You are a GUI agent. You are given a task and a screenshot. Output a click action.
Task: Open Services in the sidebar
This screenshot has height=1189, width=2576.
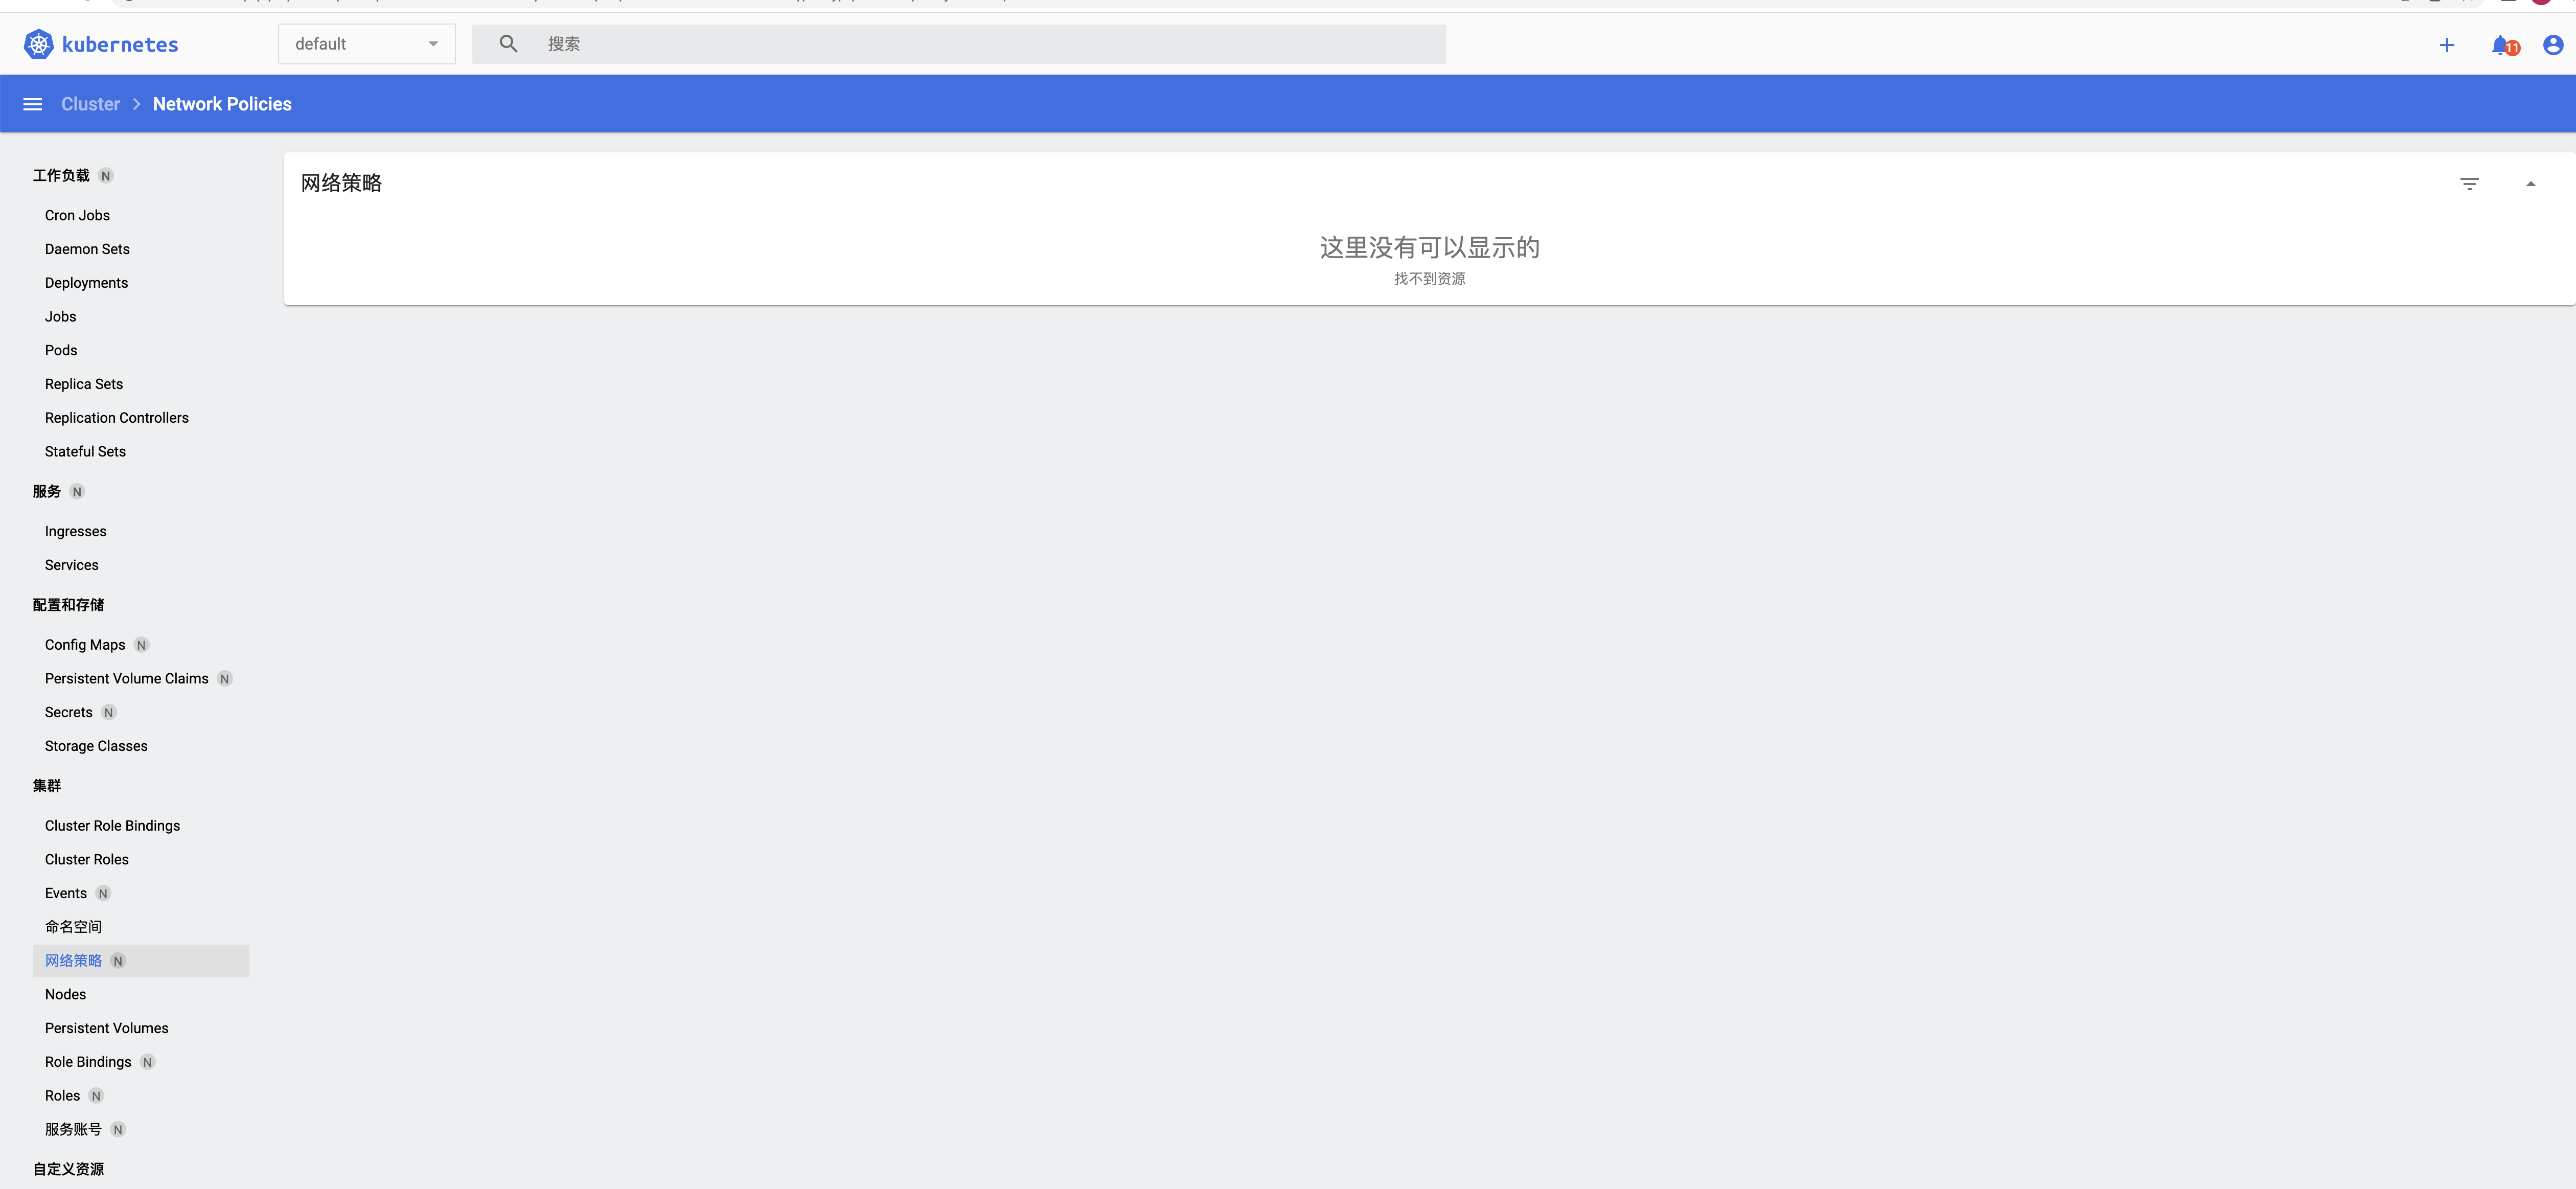pyautogui.click(x=72, y=565)
